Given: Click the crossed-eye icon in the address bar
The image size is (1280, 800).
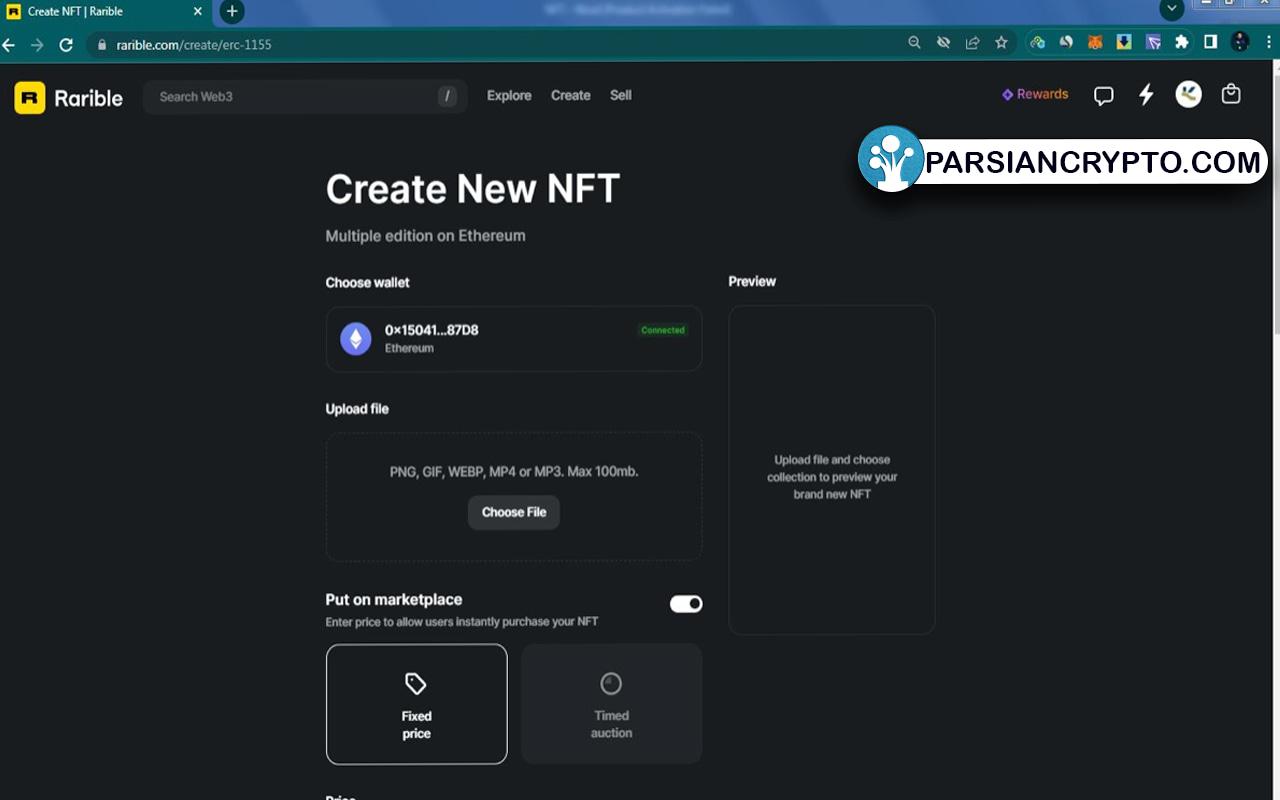Looking at the screenshot, I should 943,43.
